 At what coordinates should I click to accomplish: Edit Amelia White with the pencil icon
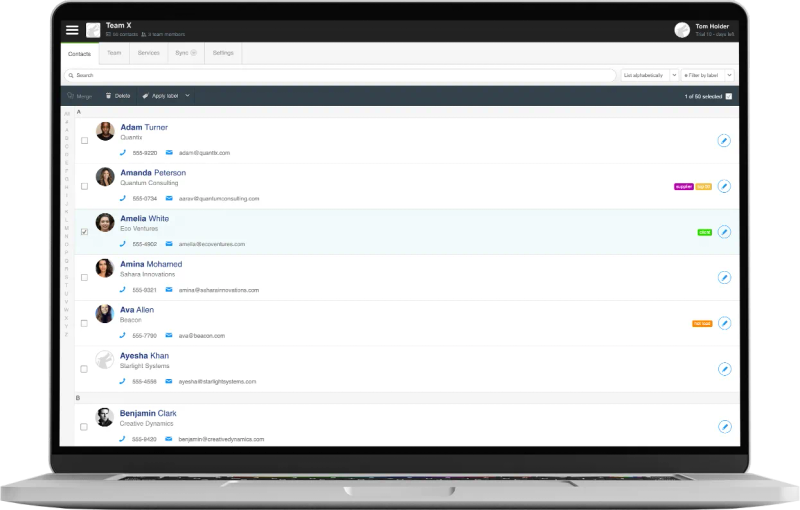click(724, 232)
